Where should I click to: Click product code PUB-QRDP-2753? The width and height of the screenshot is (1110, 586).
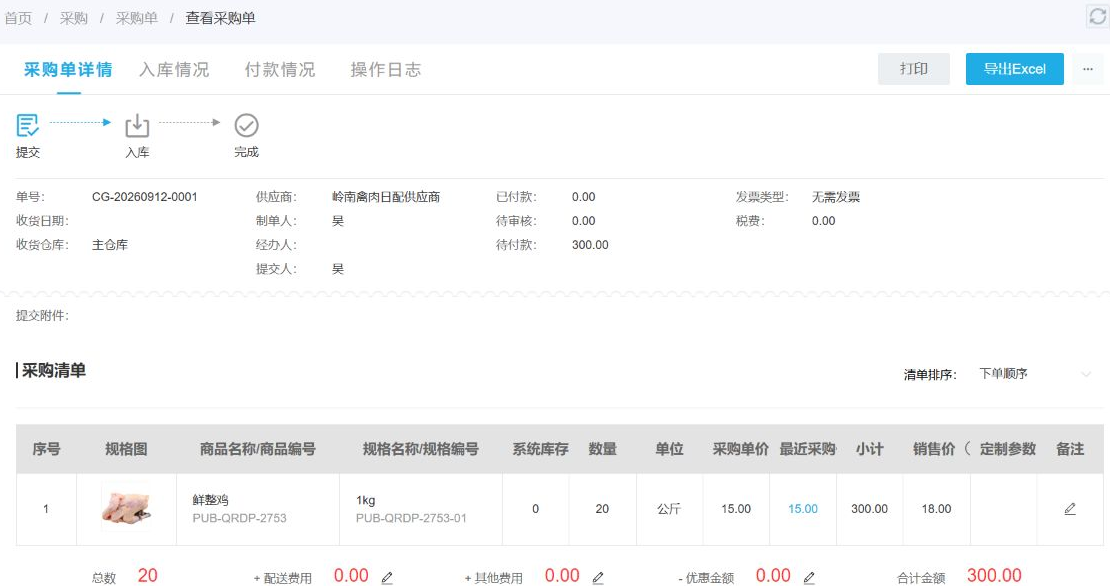239,518
